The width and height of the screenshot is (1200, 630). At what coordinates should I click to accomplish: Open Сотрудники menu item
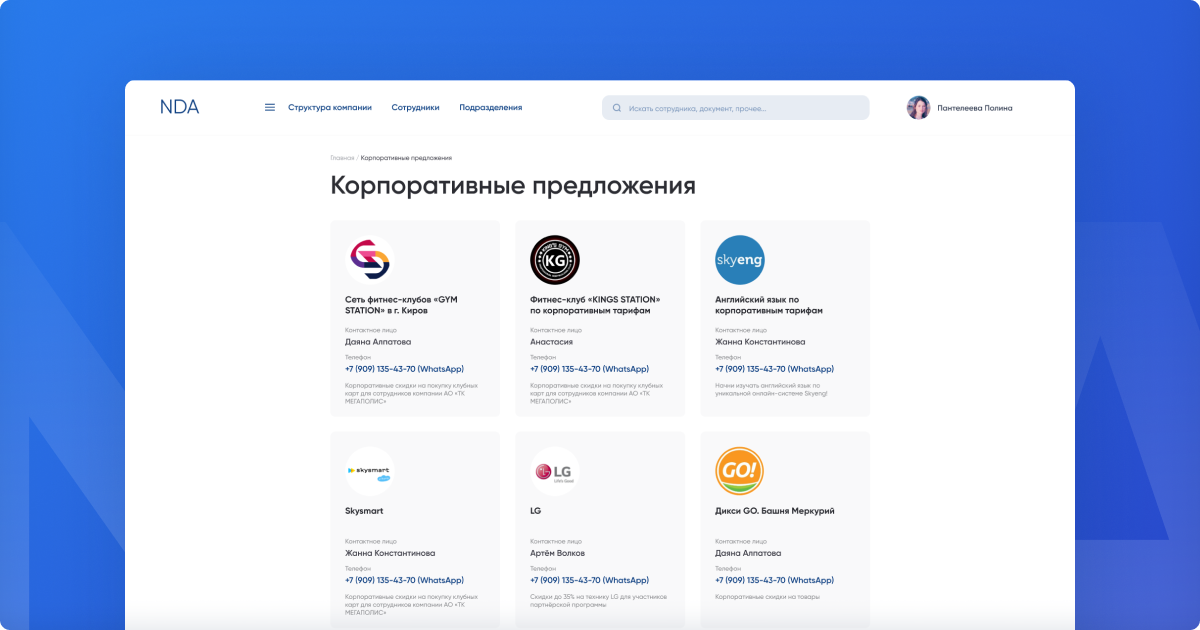point(415,107)
